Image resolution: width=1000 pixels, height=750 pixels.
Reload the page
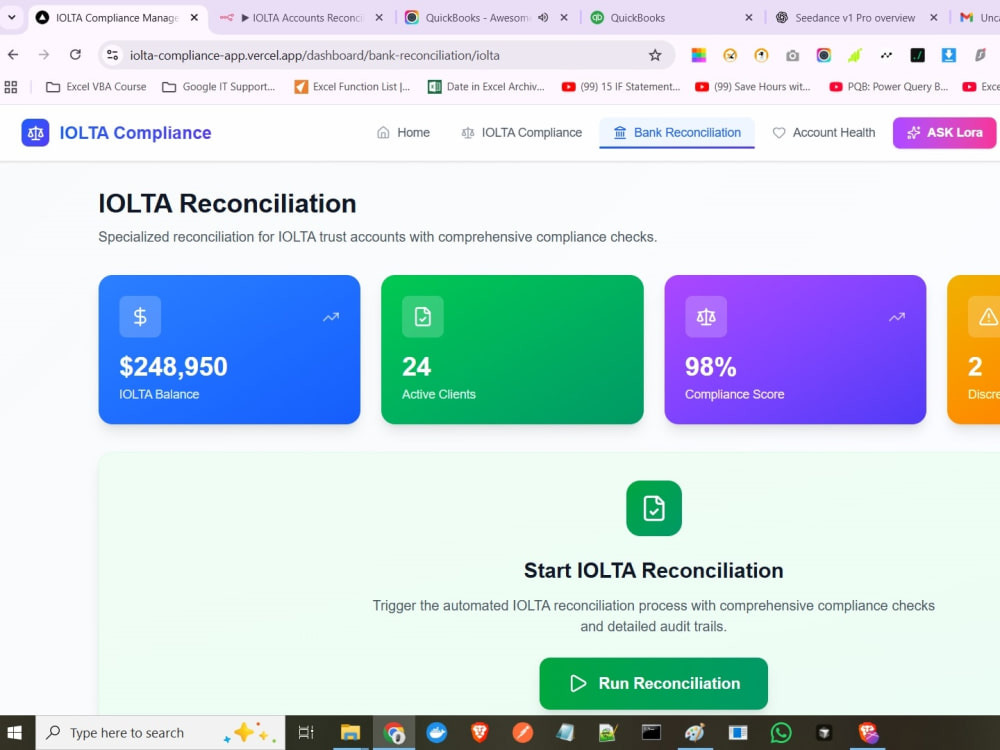[75, 55]
